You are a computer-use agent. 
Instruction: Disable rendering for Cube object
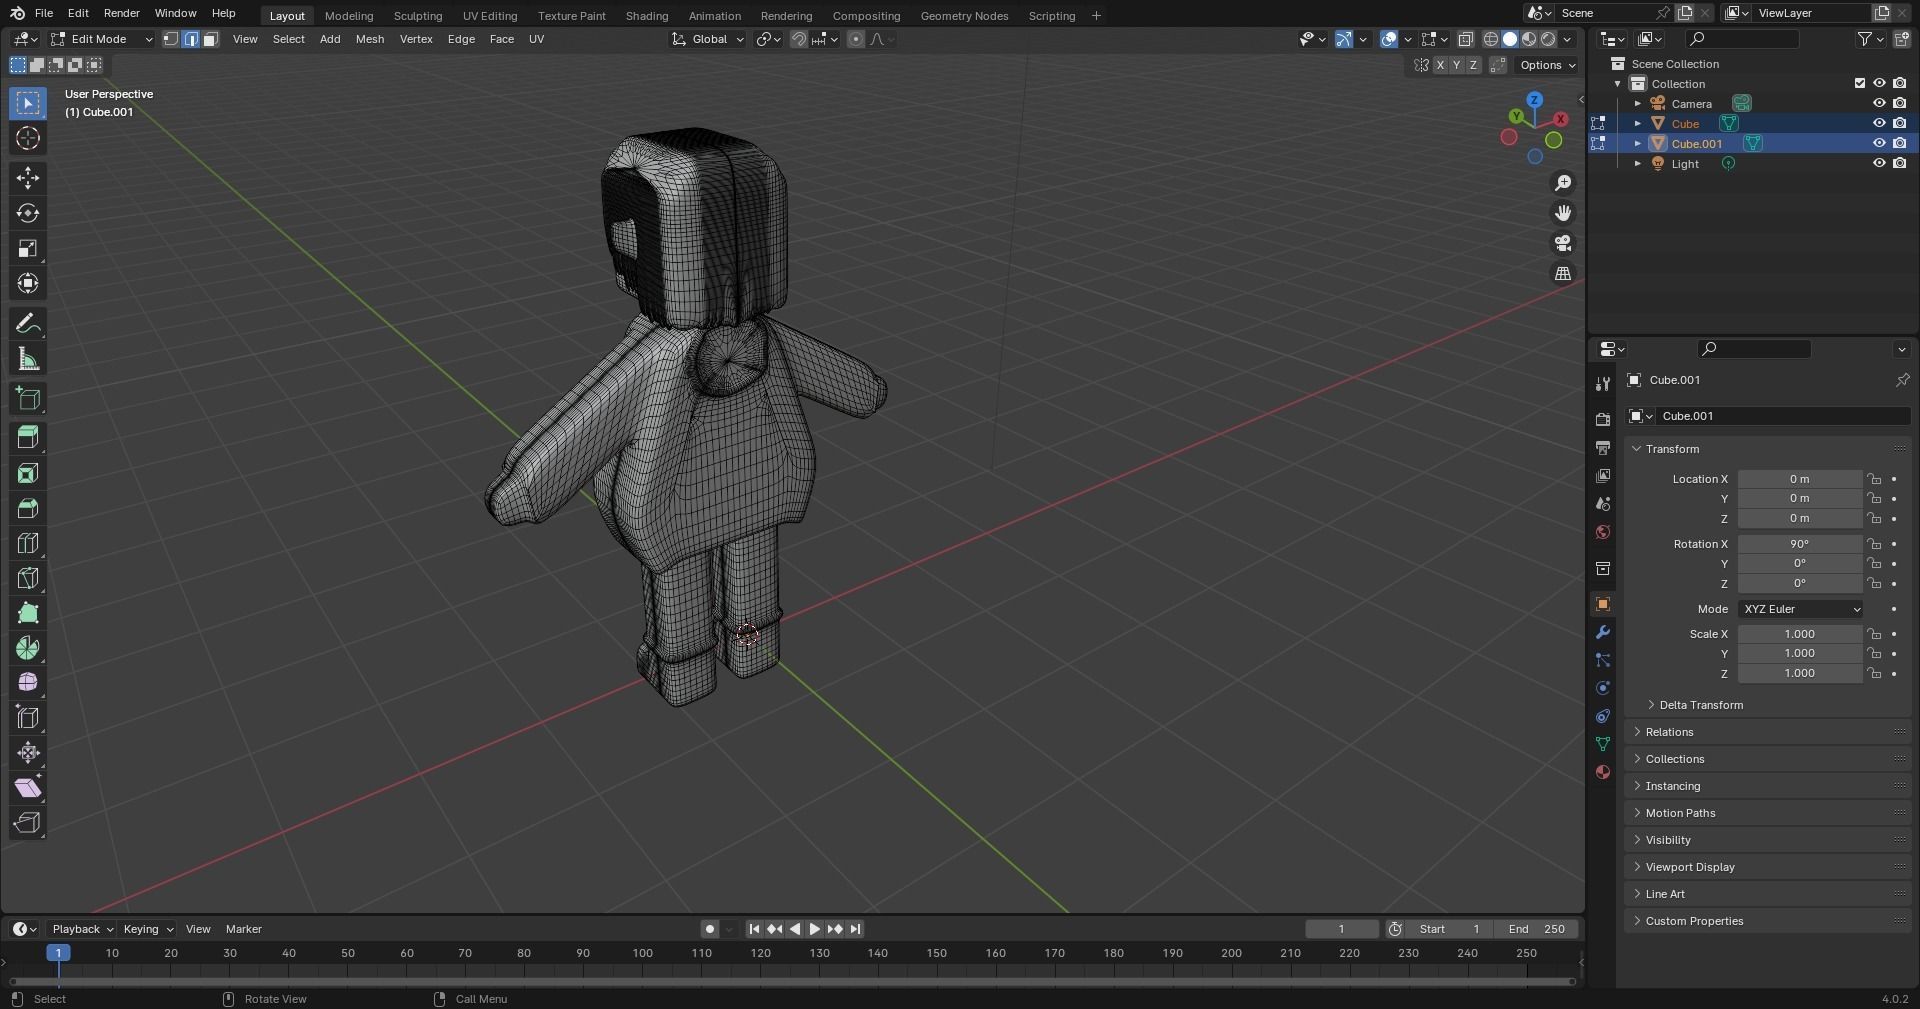[1899, 123]
